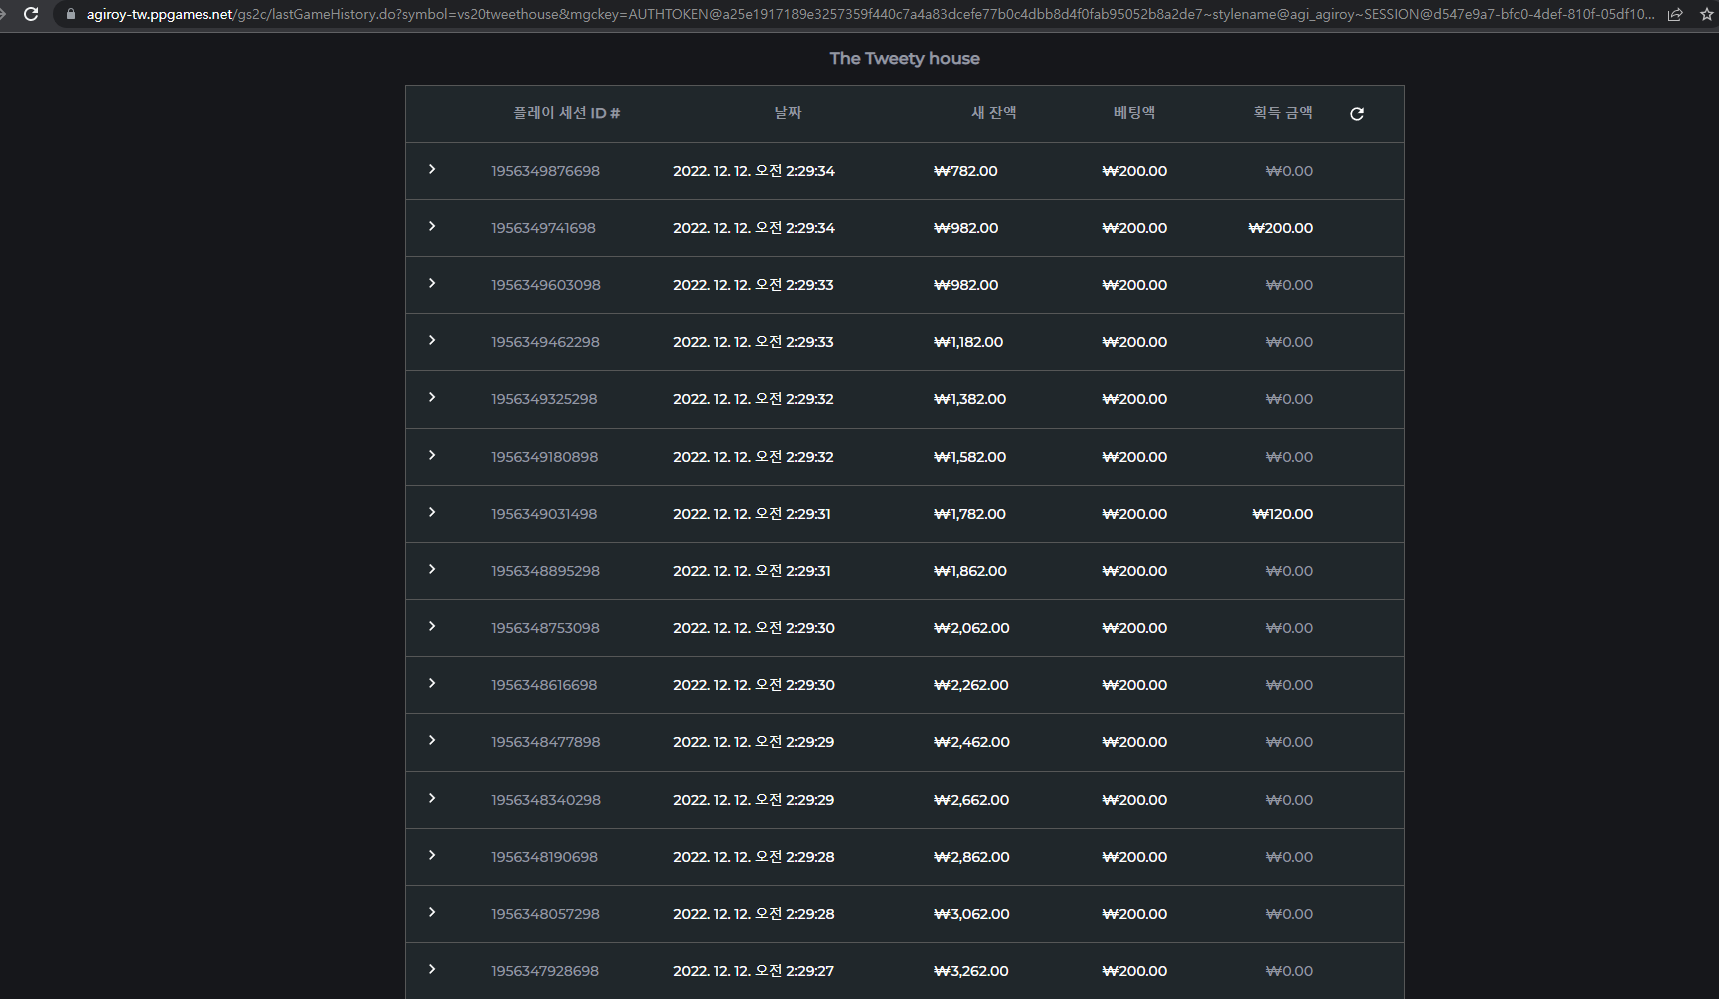The height and width of the screenshot is (999, 1719).
Task: Click the 획득 금액 column header
Action: pyautogui.click(x=1283, y=113)
